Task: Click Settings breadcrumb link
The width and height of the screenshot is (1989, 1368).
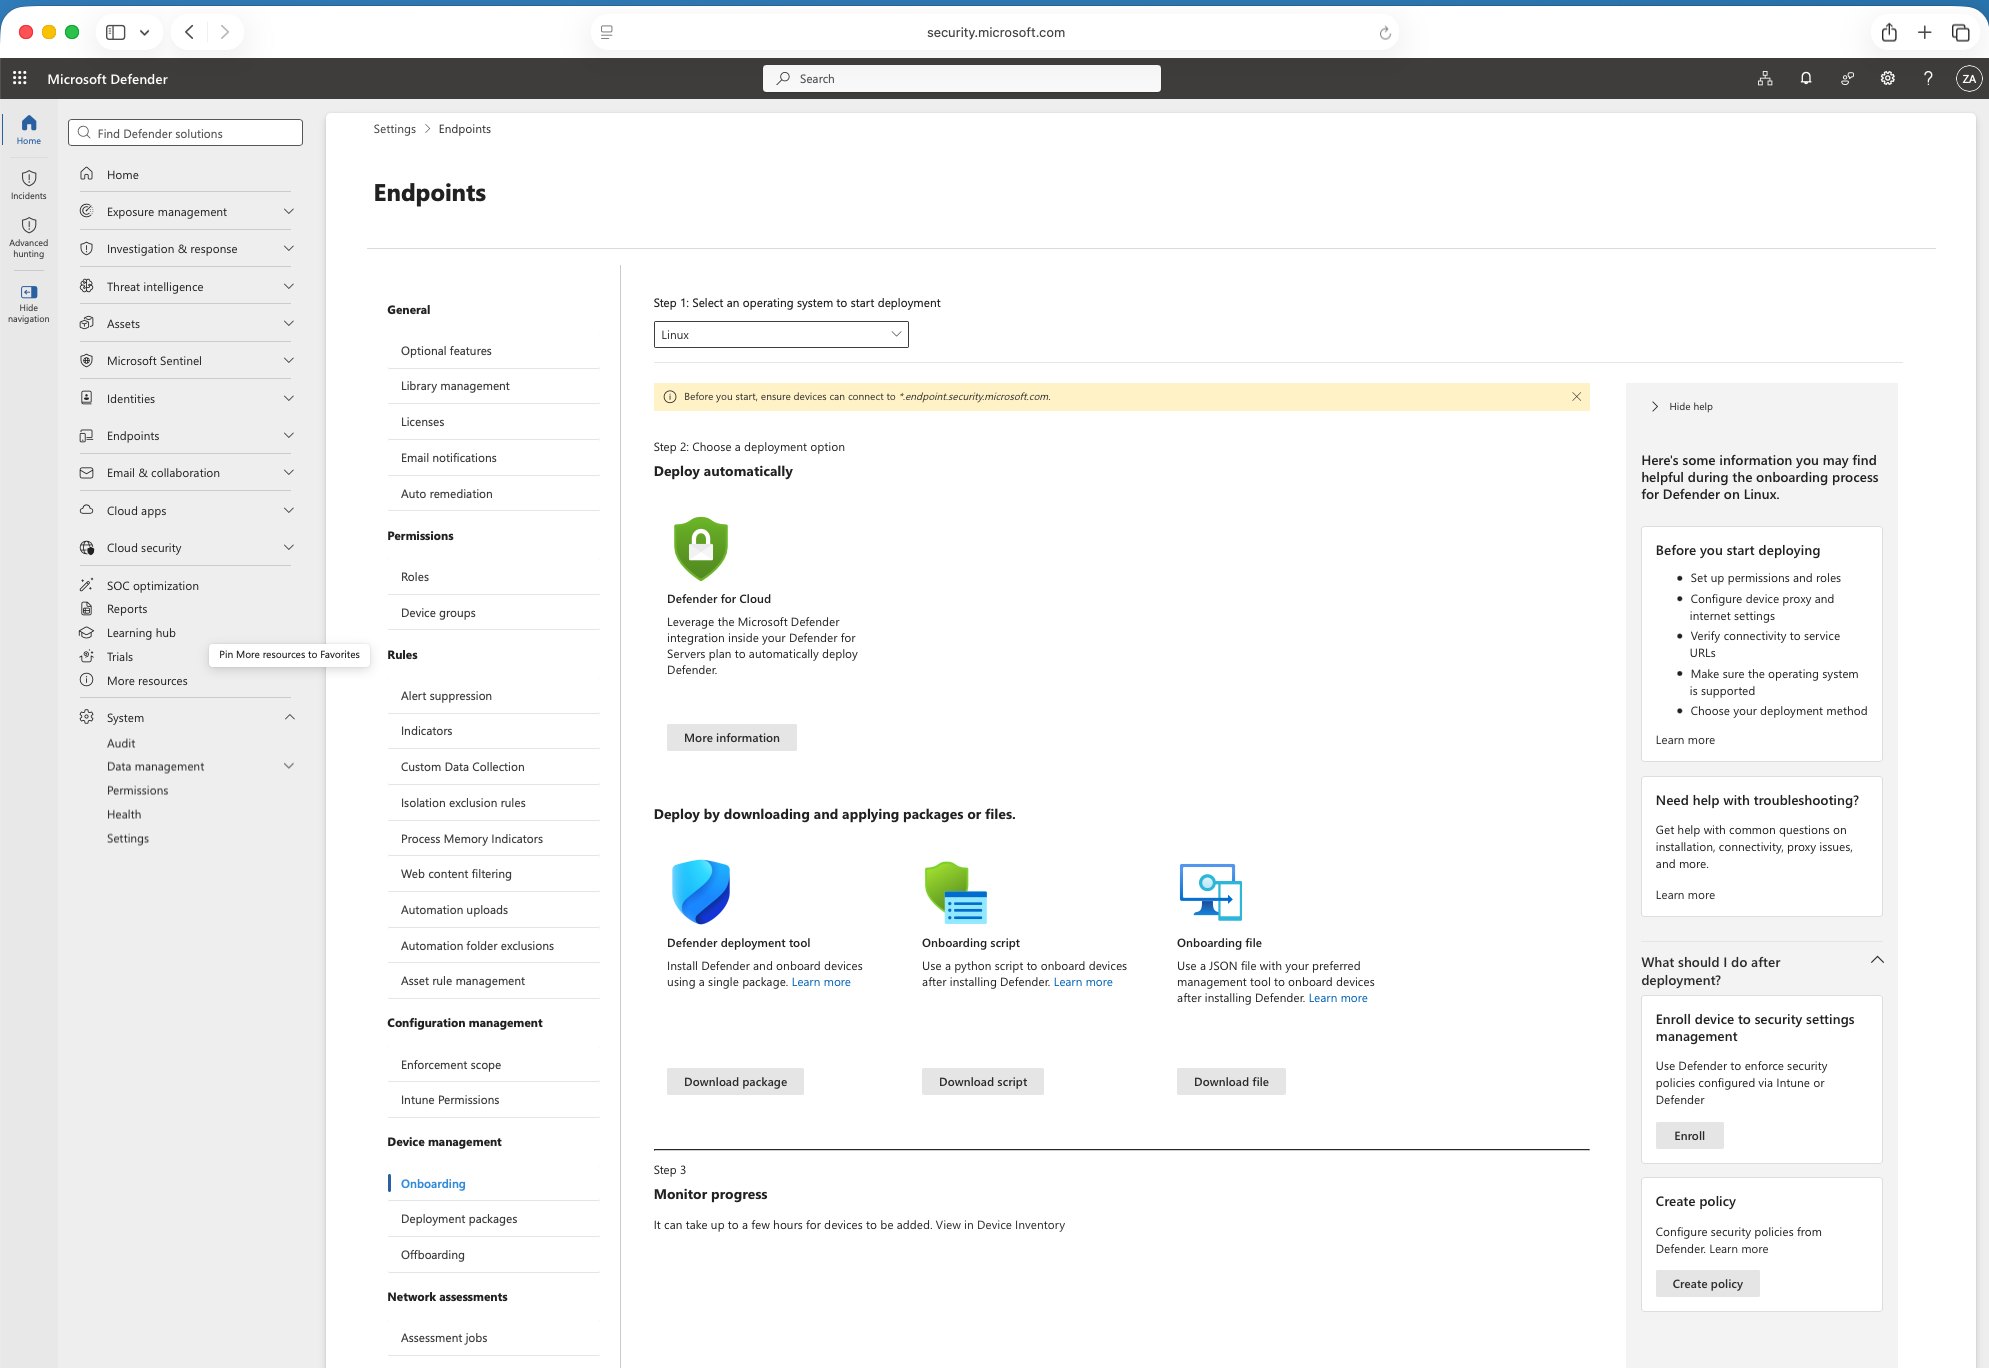Action: pos(394,129)
